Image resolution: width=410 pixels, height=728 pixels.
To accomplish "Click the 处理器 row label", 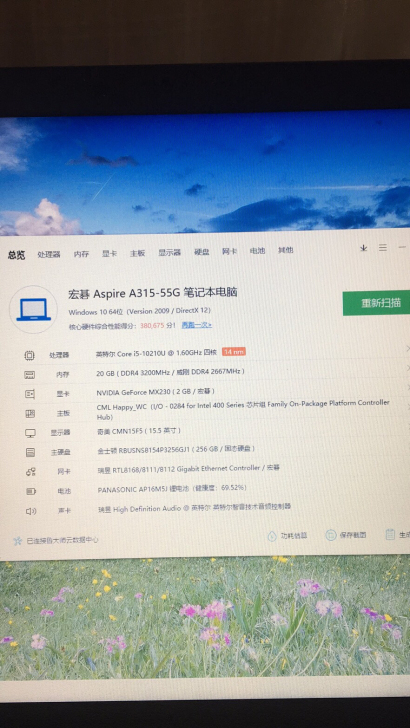I will (59, 355).
